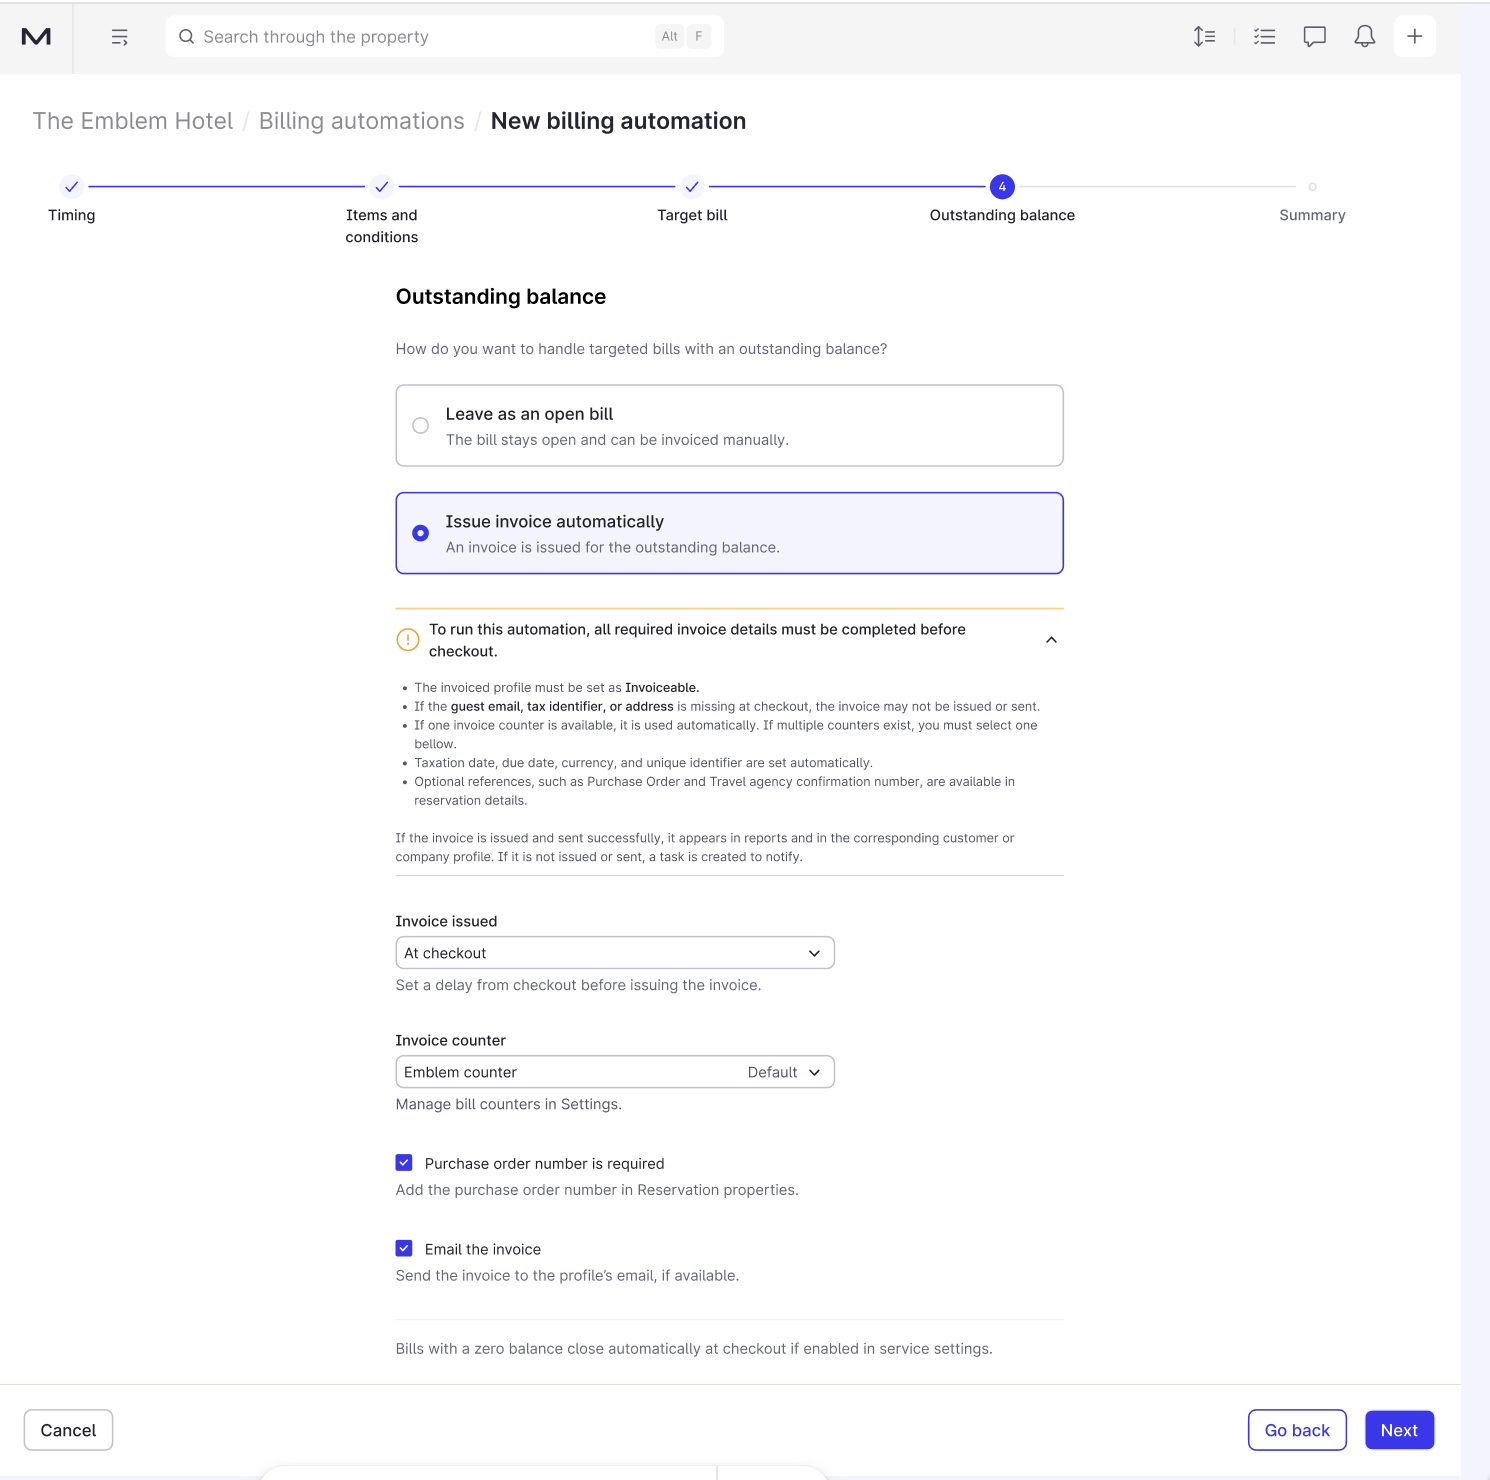Click the Cancel button
This screenshot has height=1480, width=1490.
68,1430
